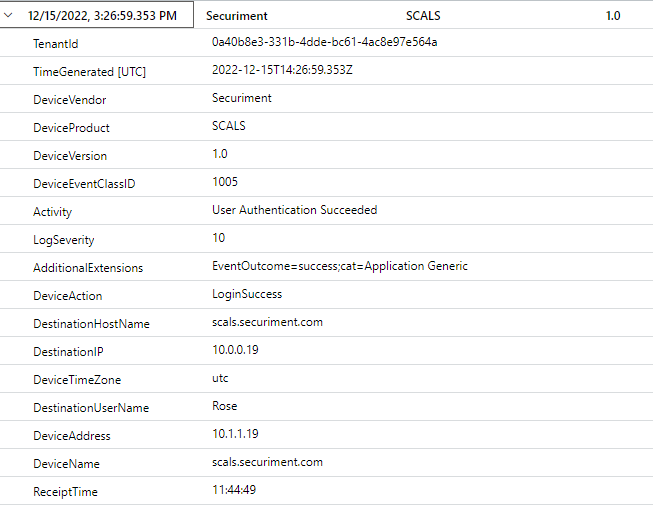The height and width of the screenshot is (506, 653).
Task: Select the AdditionalExtensions field label
Action: 88,268
